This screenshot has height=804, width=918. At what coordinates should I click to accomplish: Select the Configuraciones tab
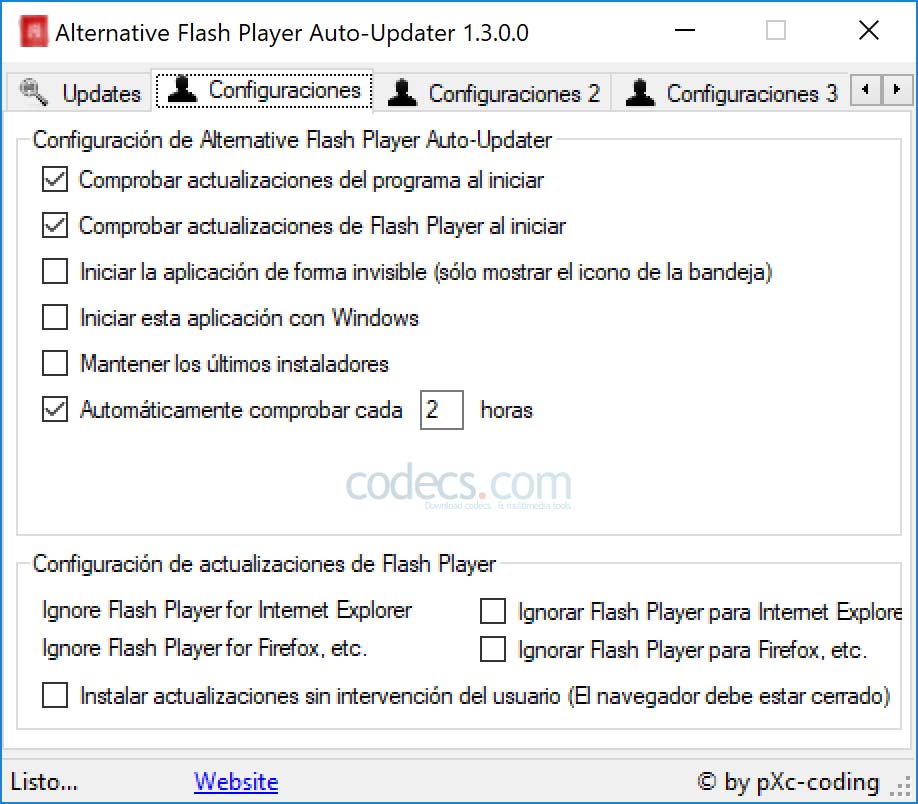click(x=264, y=90)
